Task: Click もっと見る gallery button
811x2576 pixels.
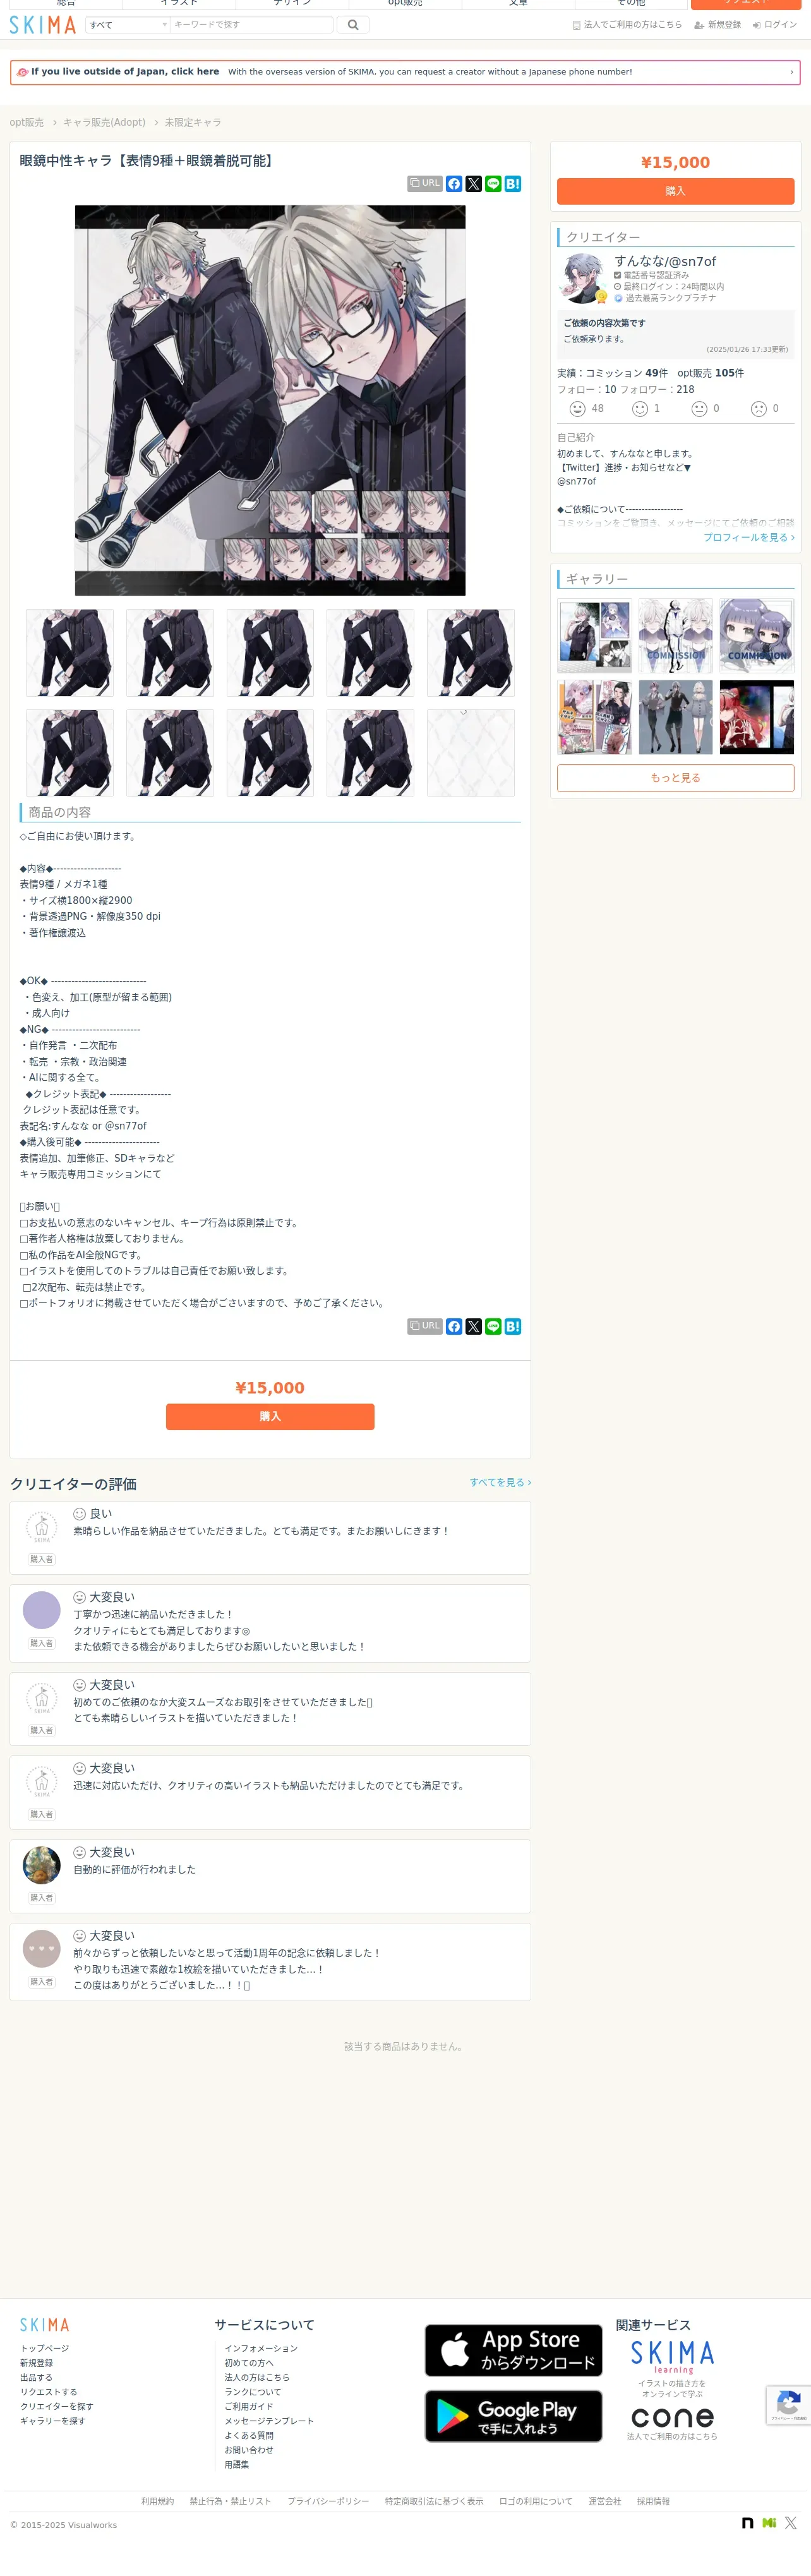Action: pos(675,778)
